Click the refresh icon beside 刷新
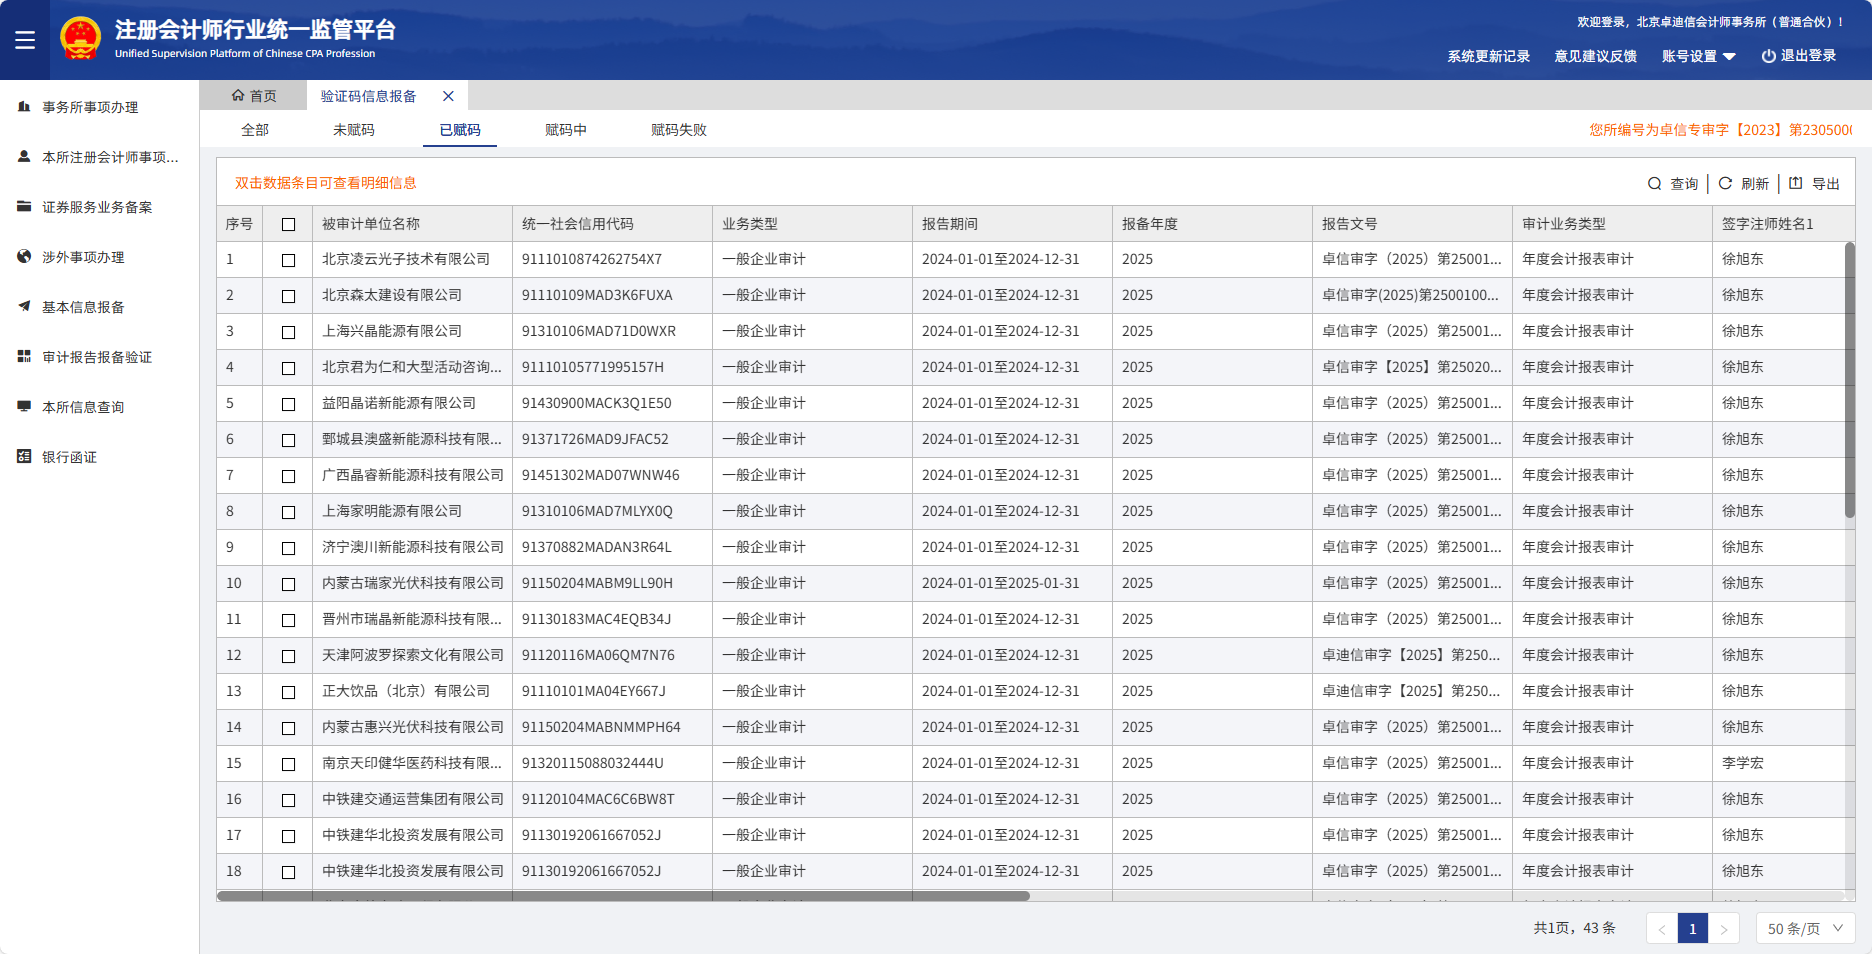This screenshot has height=954, width=1872. 1725,184
